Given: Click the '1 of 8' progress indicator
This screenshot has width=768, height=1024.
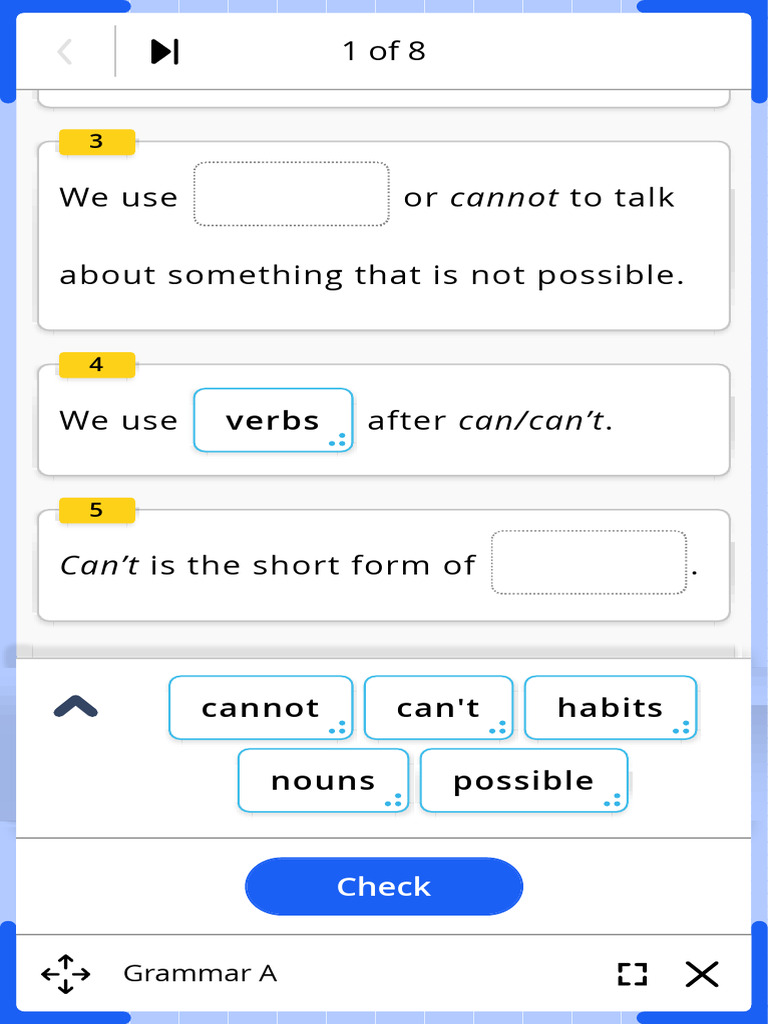Looking at the screenshot, I should coord(384,51).
